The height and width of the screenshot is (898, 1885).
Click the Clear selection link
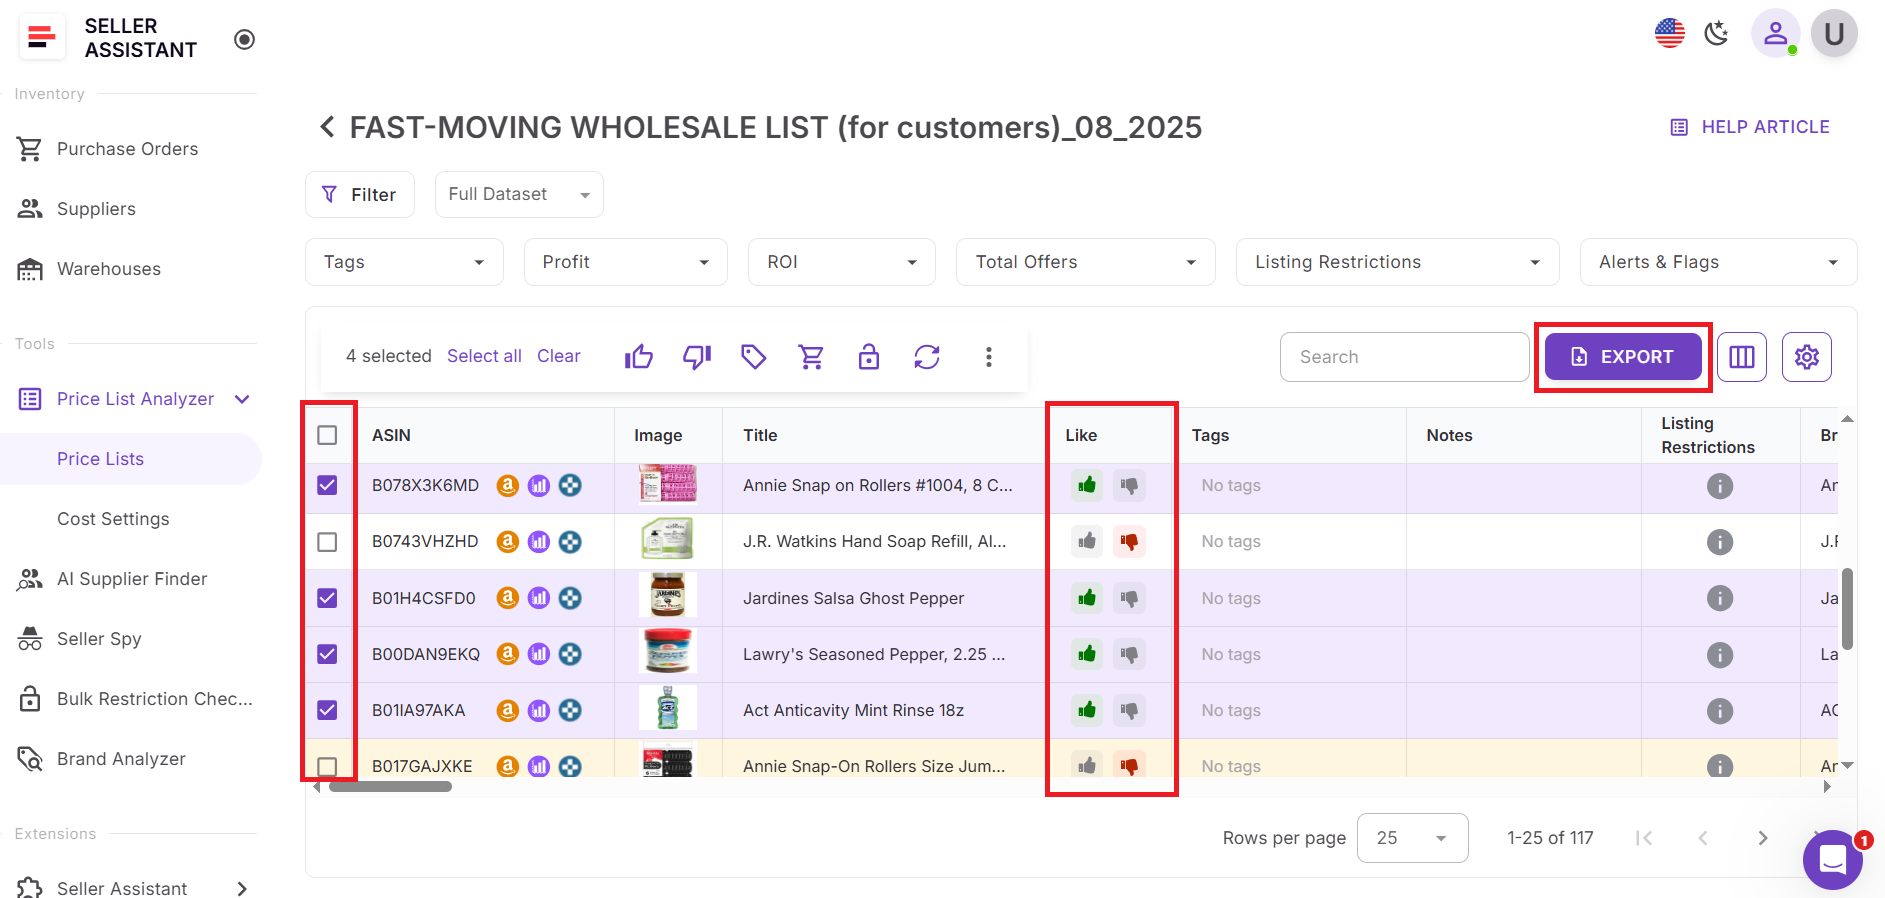point(558,356)
